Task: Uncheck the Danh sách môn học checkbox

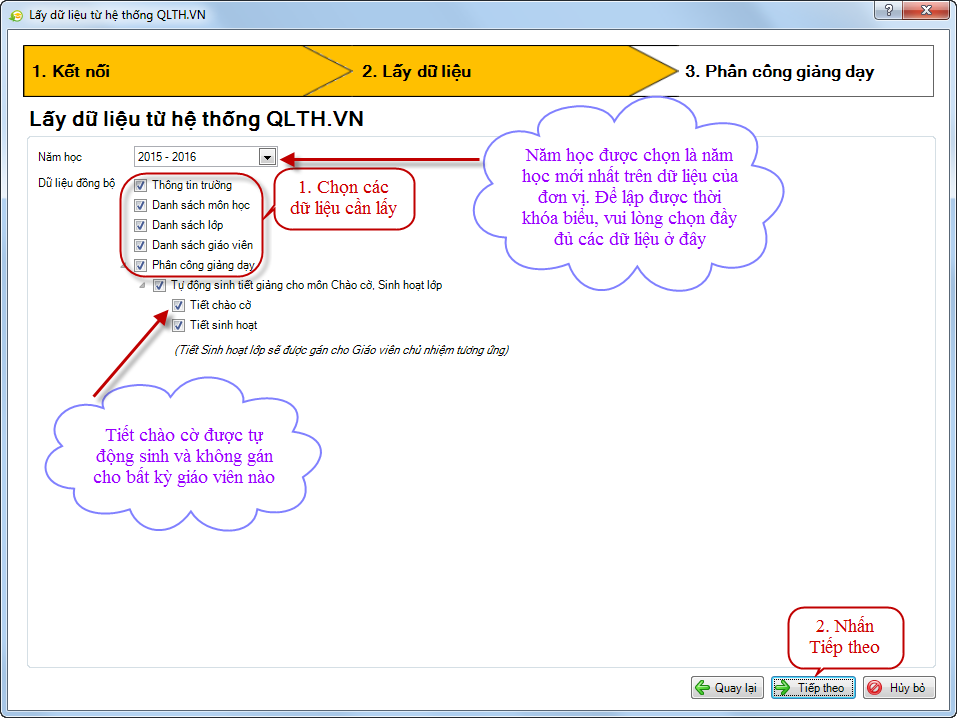Action: [x=140, y=205]
